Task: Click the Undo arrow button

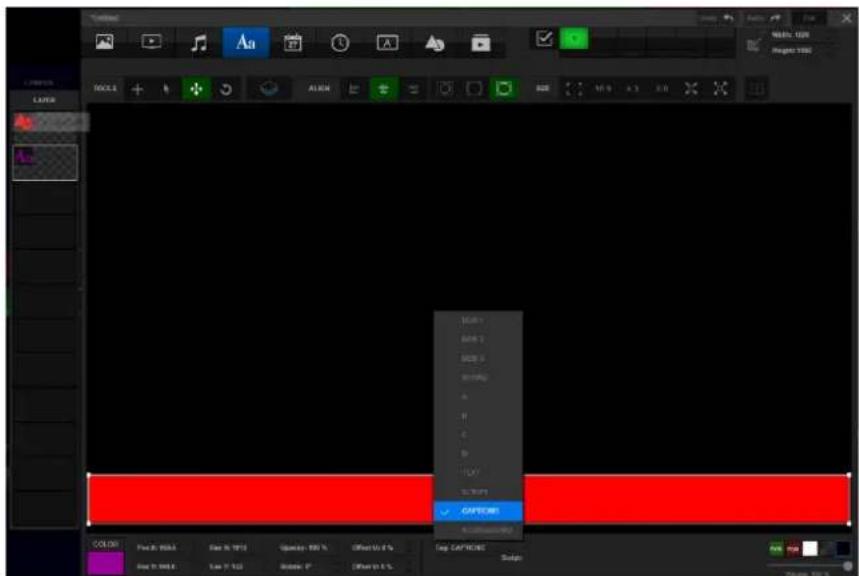Action: tap(717, 18)
